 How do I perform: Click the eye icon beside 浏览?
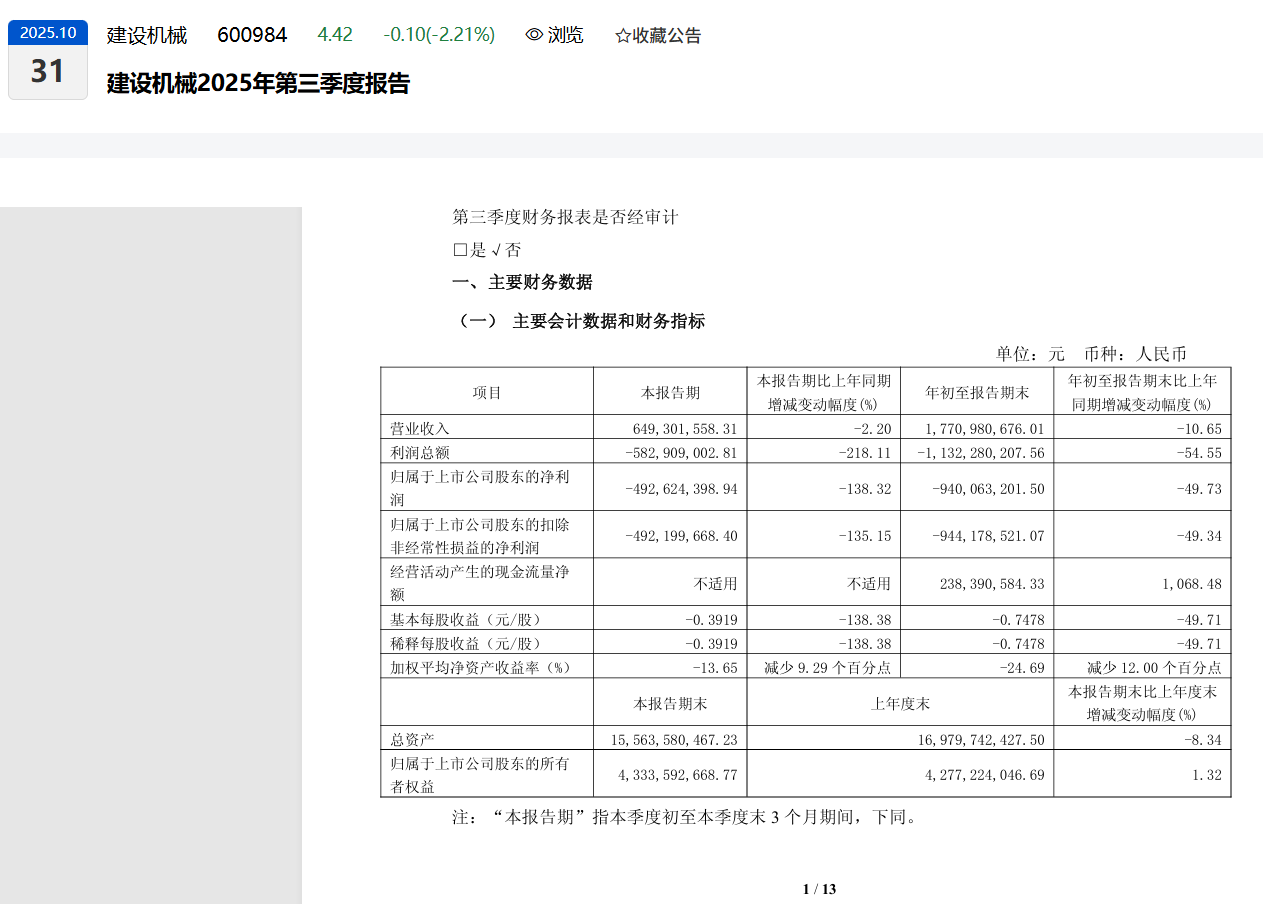534,35
